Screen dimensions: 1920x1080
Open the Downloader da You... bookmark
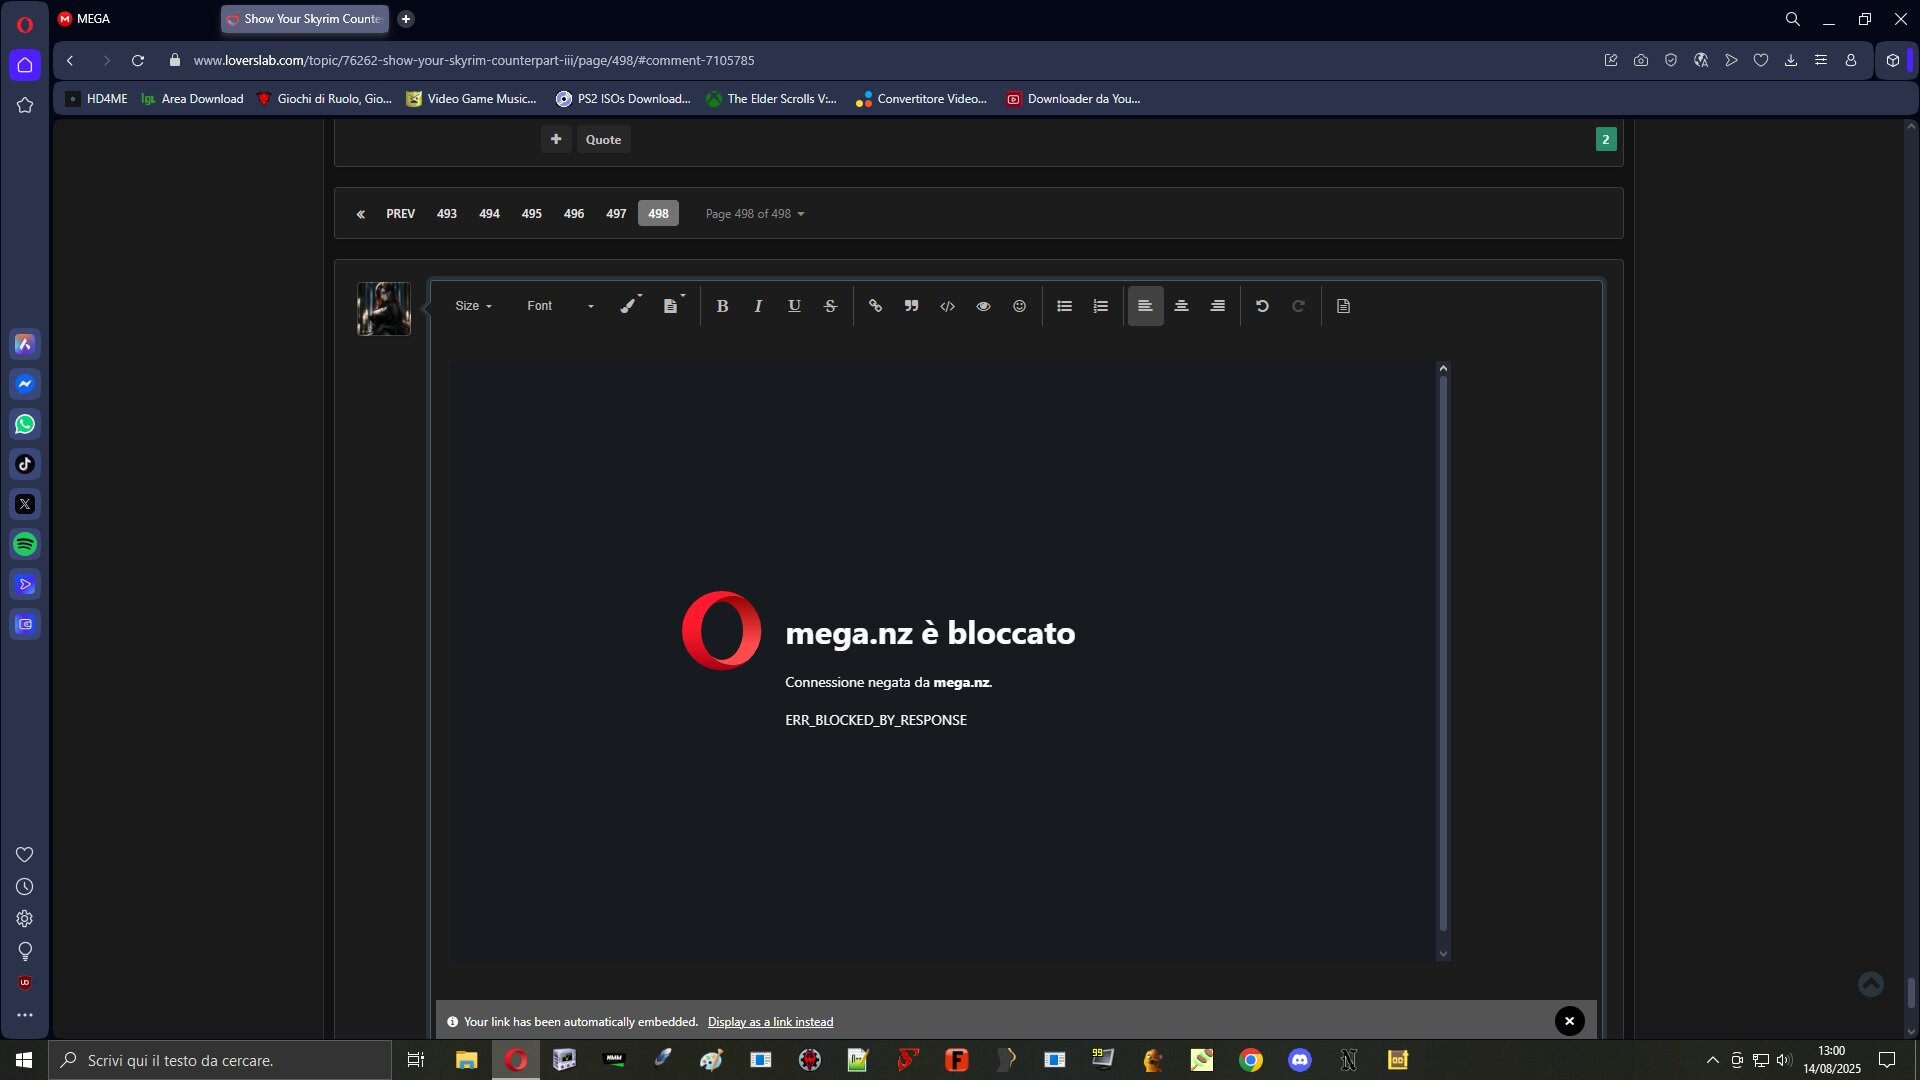(x=1073, y=99)
